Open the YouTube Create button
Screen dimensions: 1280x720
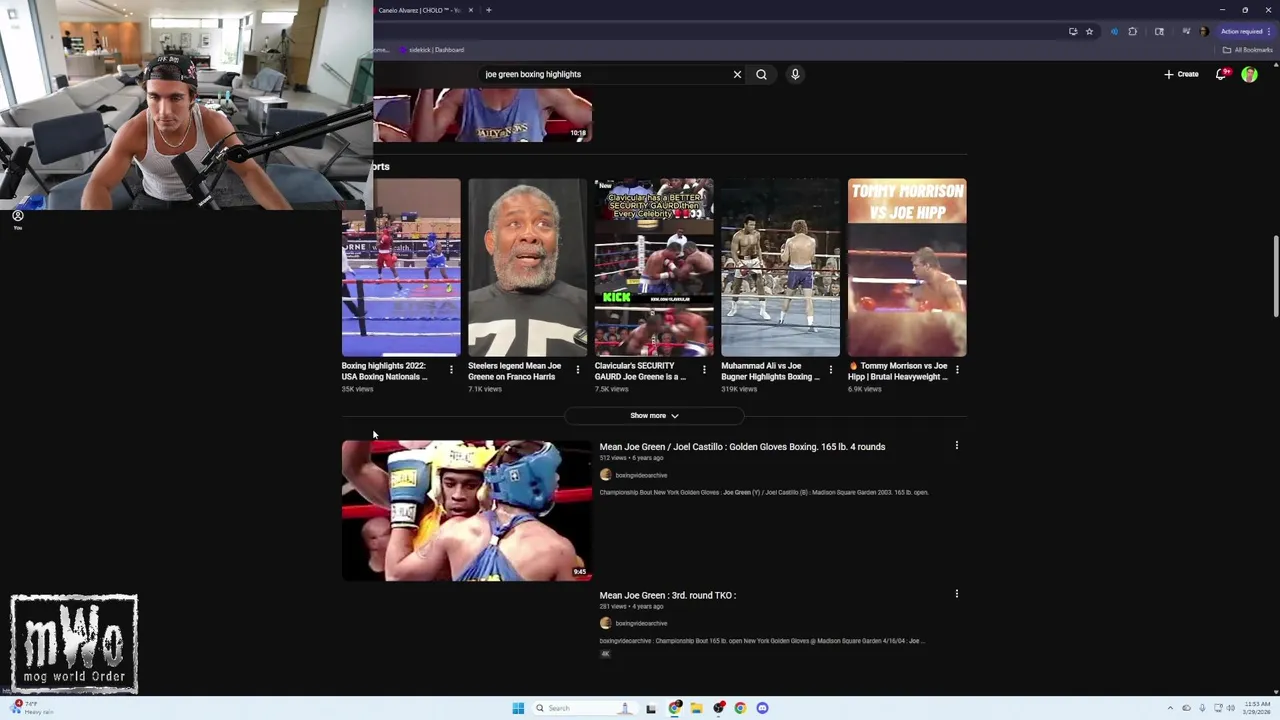[x=1181, y=74]
